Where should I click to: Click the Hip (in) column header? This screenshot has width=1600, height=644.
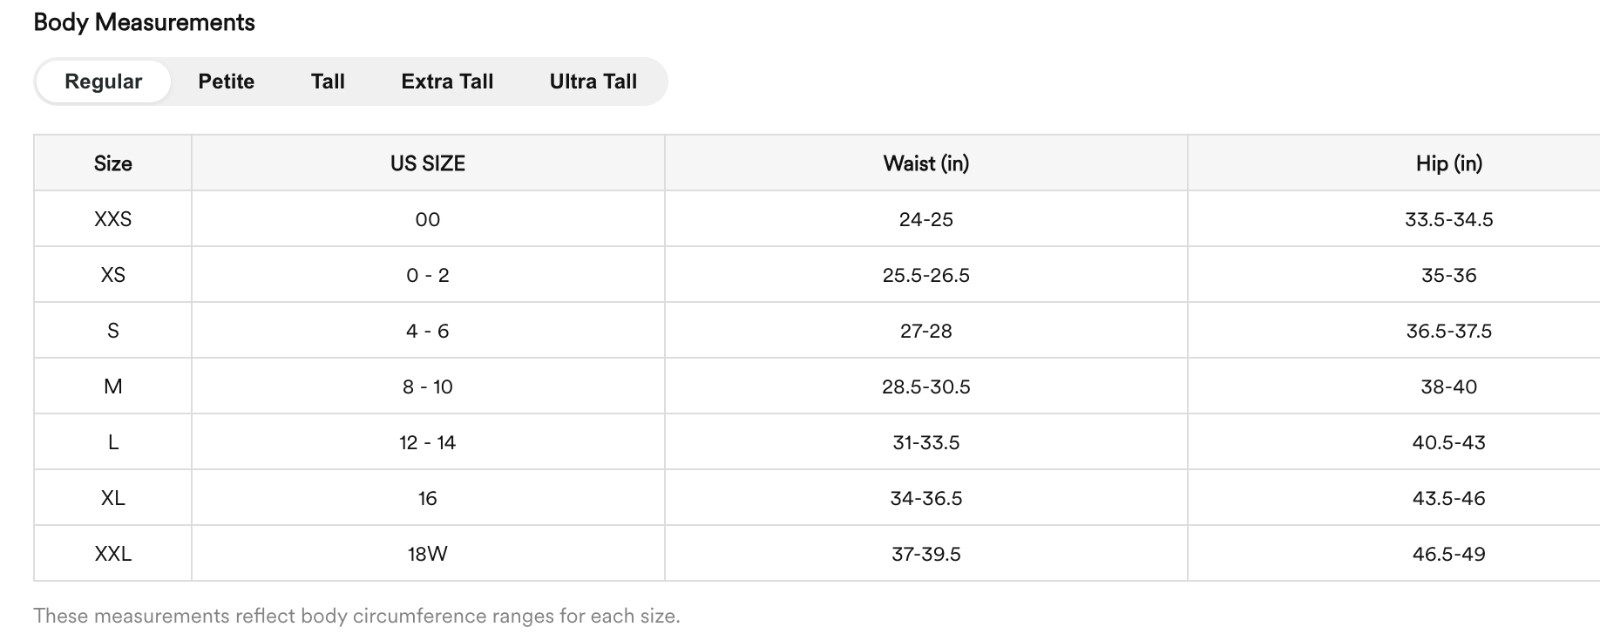[1449, 163]
